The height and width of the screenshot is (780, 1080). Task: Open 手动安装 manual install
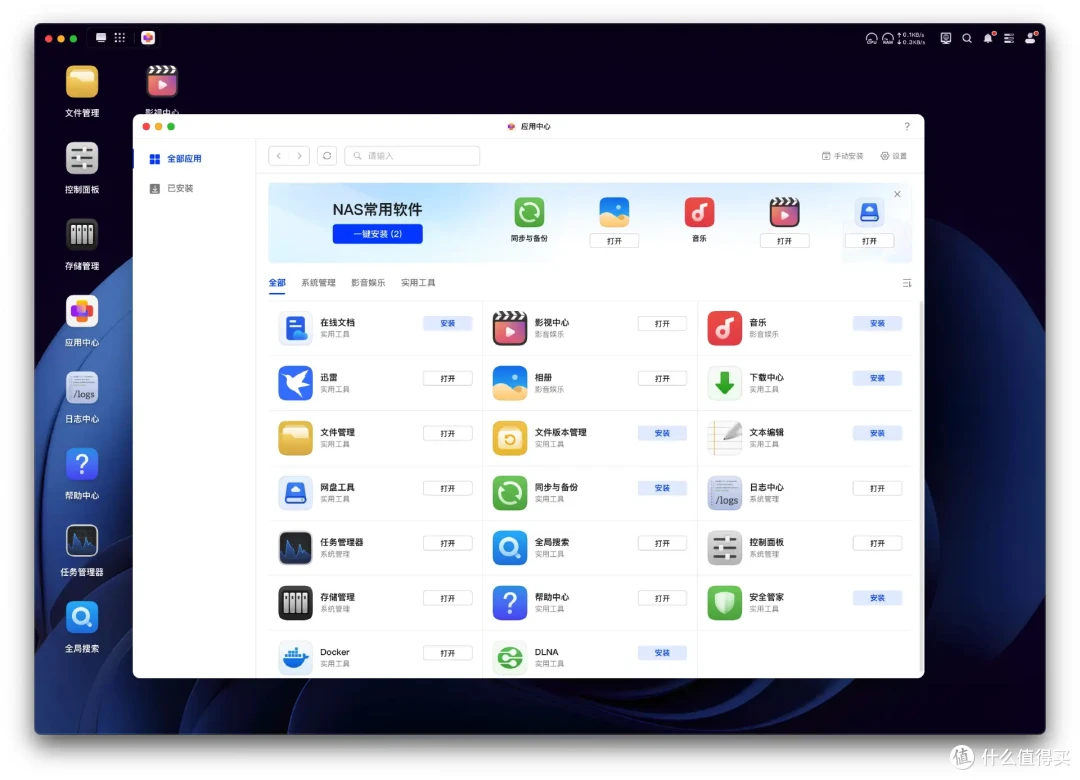pyautogui.click(x=842, y=156)
